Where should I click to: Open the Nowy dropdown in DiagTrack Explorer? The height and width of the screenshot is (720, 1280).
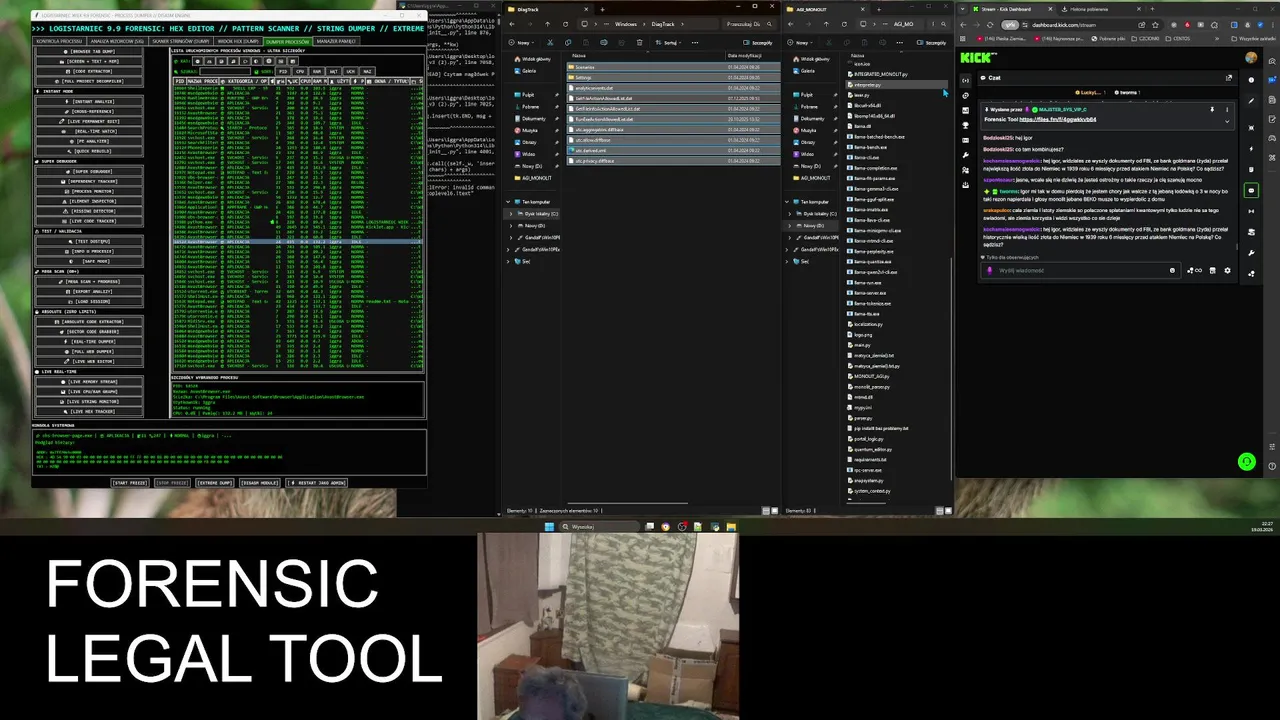pyautogui.click(x=522, y=43)
